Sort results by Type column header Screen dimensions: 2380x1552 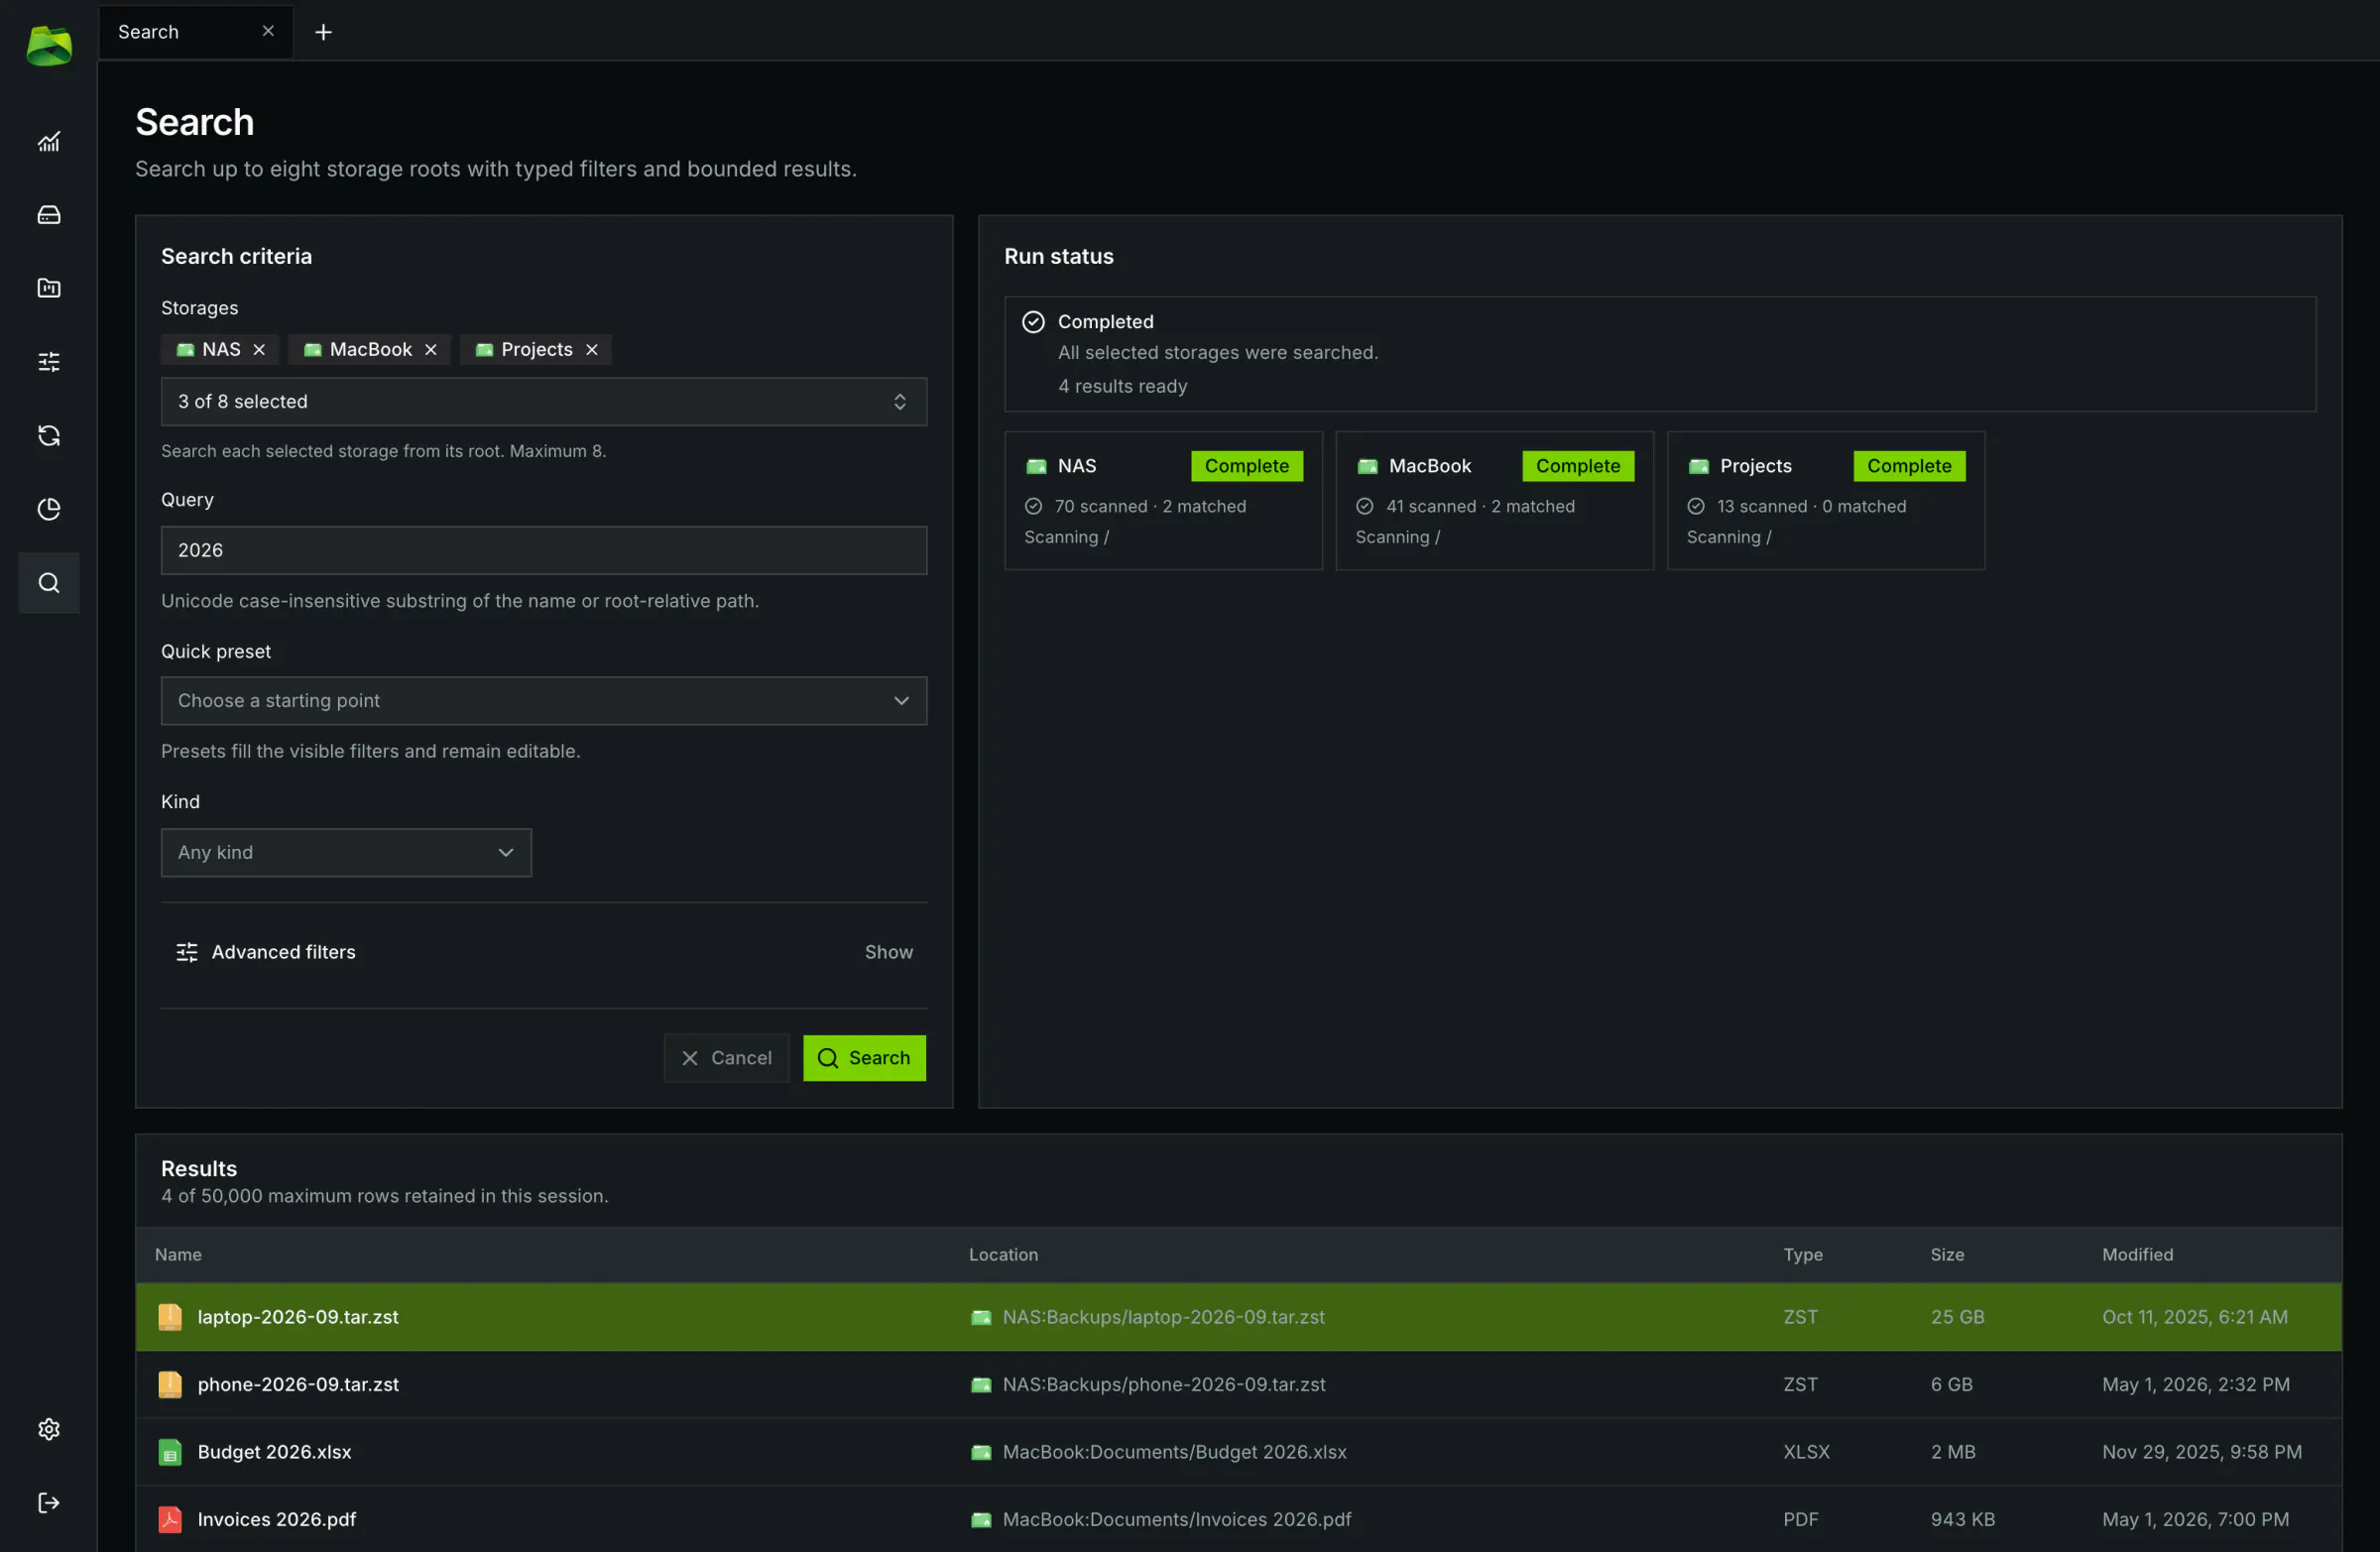point(1802,1255)
